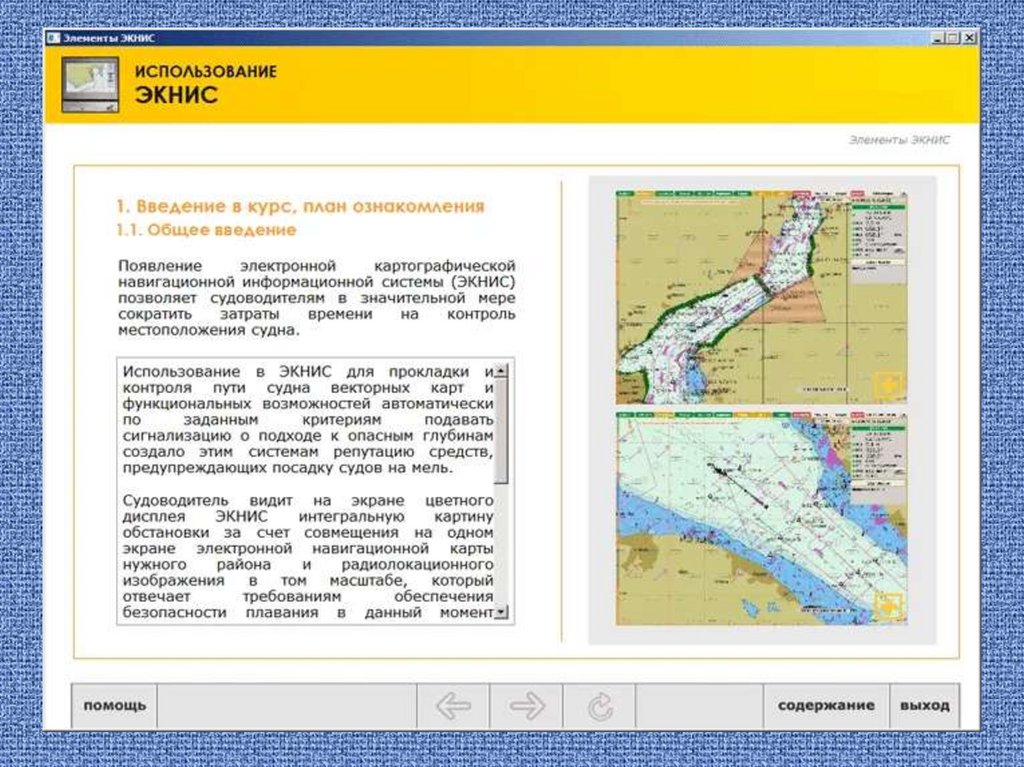Click subheading '1.1. Общее введение'
The width and height of the screenshot is (1024, 767).
[206, 230]
